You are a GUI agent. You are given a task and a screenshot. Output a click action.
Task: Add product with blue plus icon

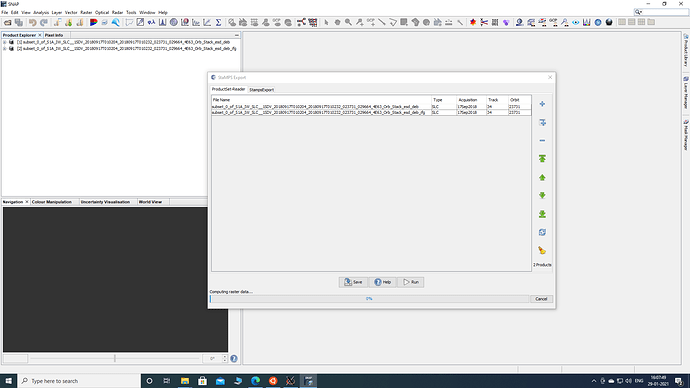tap(542, 104)
